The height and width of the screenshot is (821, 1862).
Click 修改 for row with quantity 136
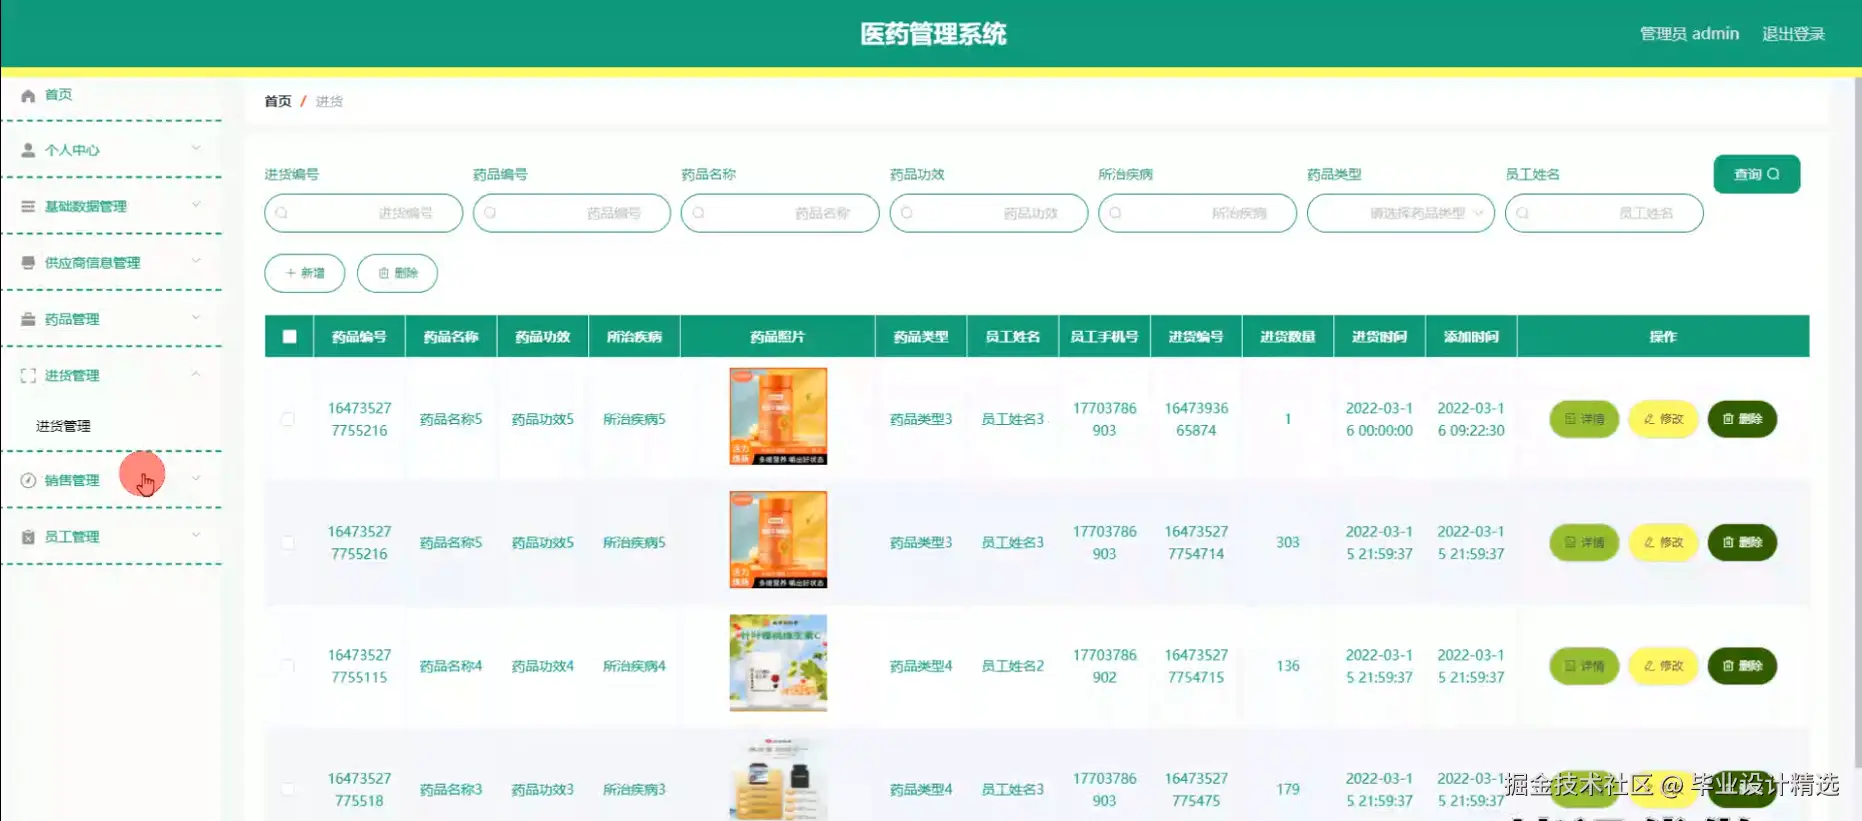tap(1663, 666)
